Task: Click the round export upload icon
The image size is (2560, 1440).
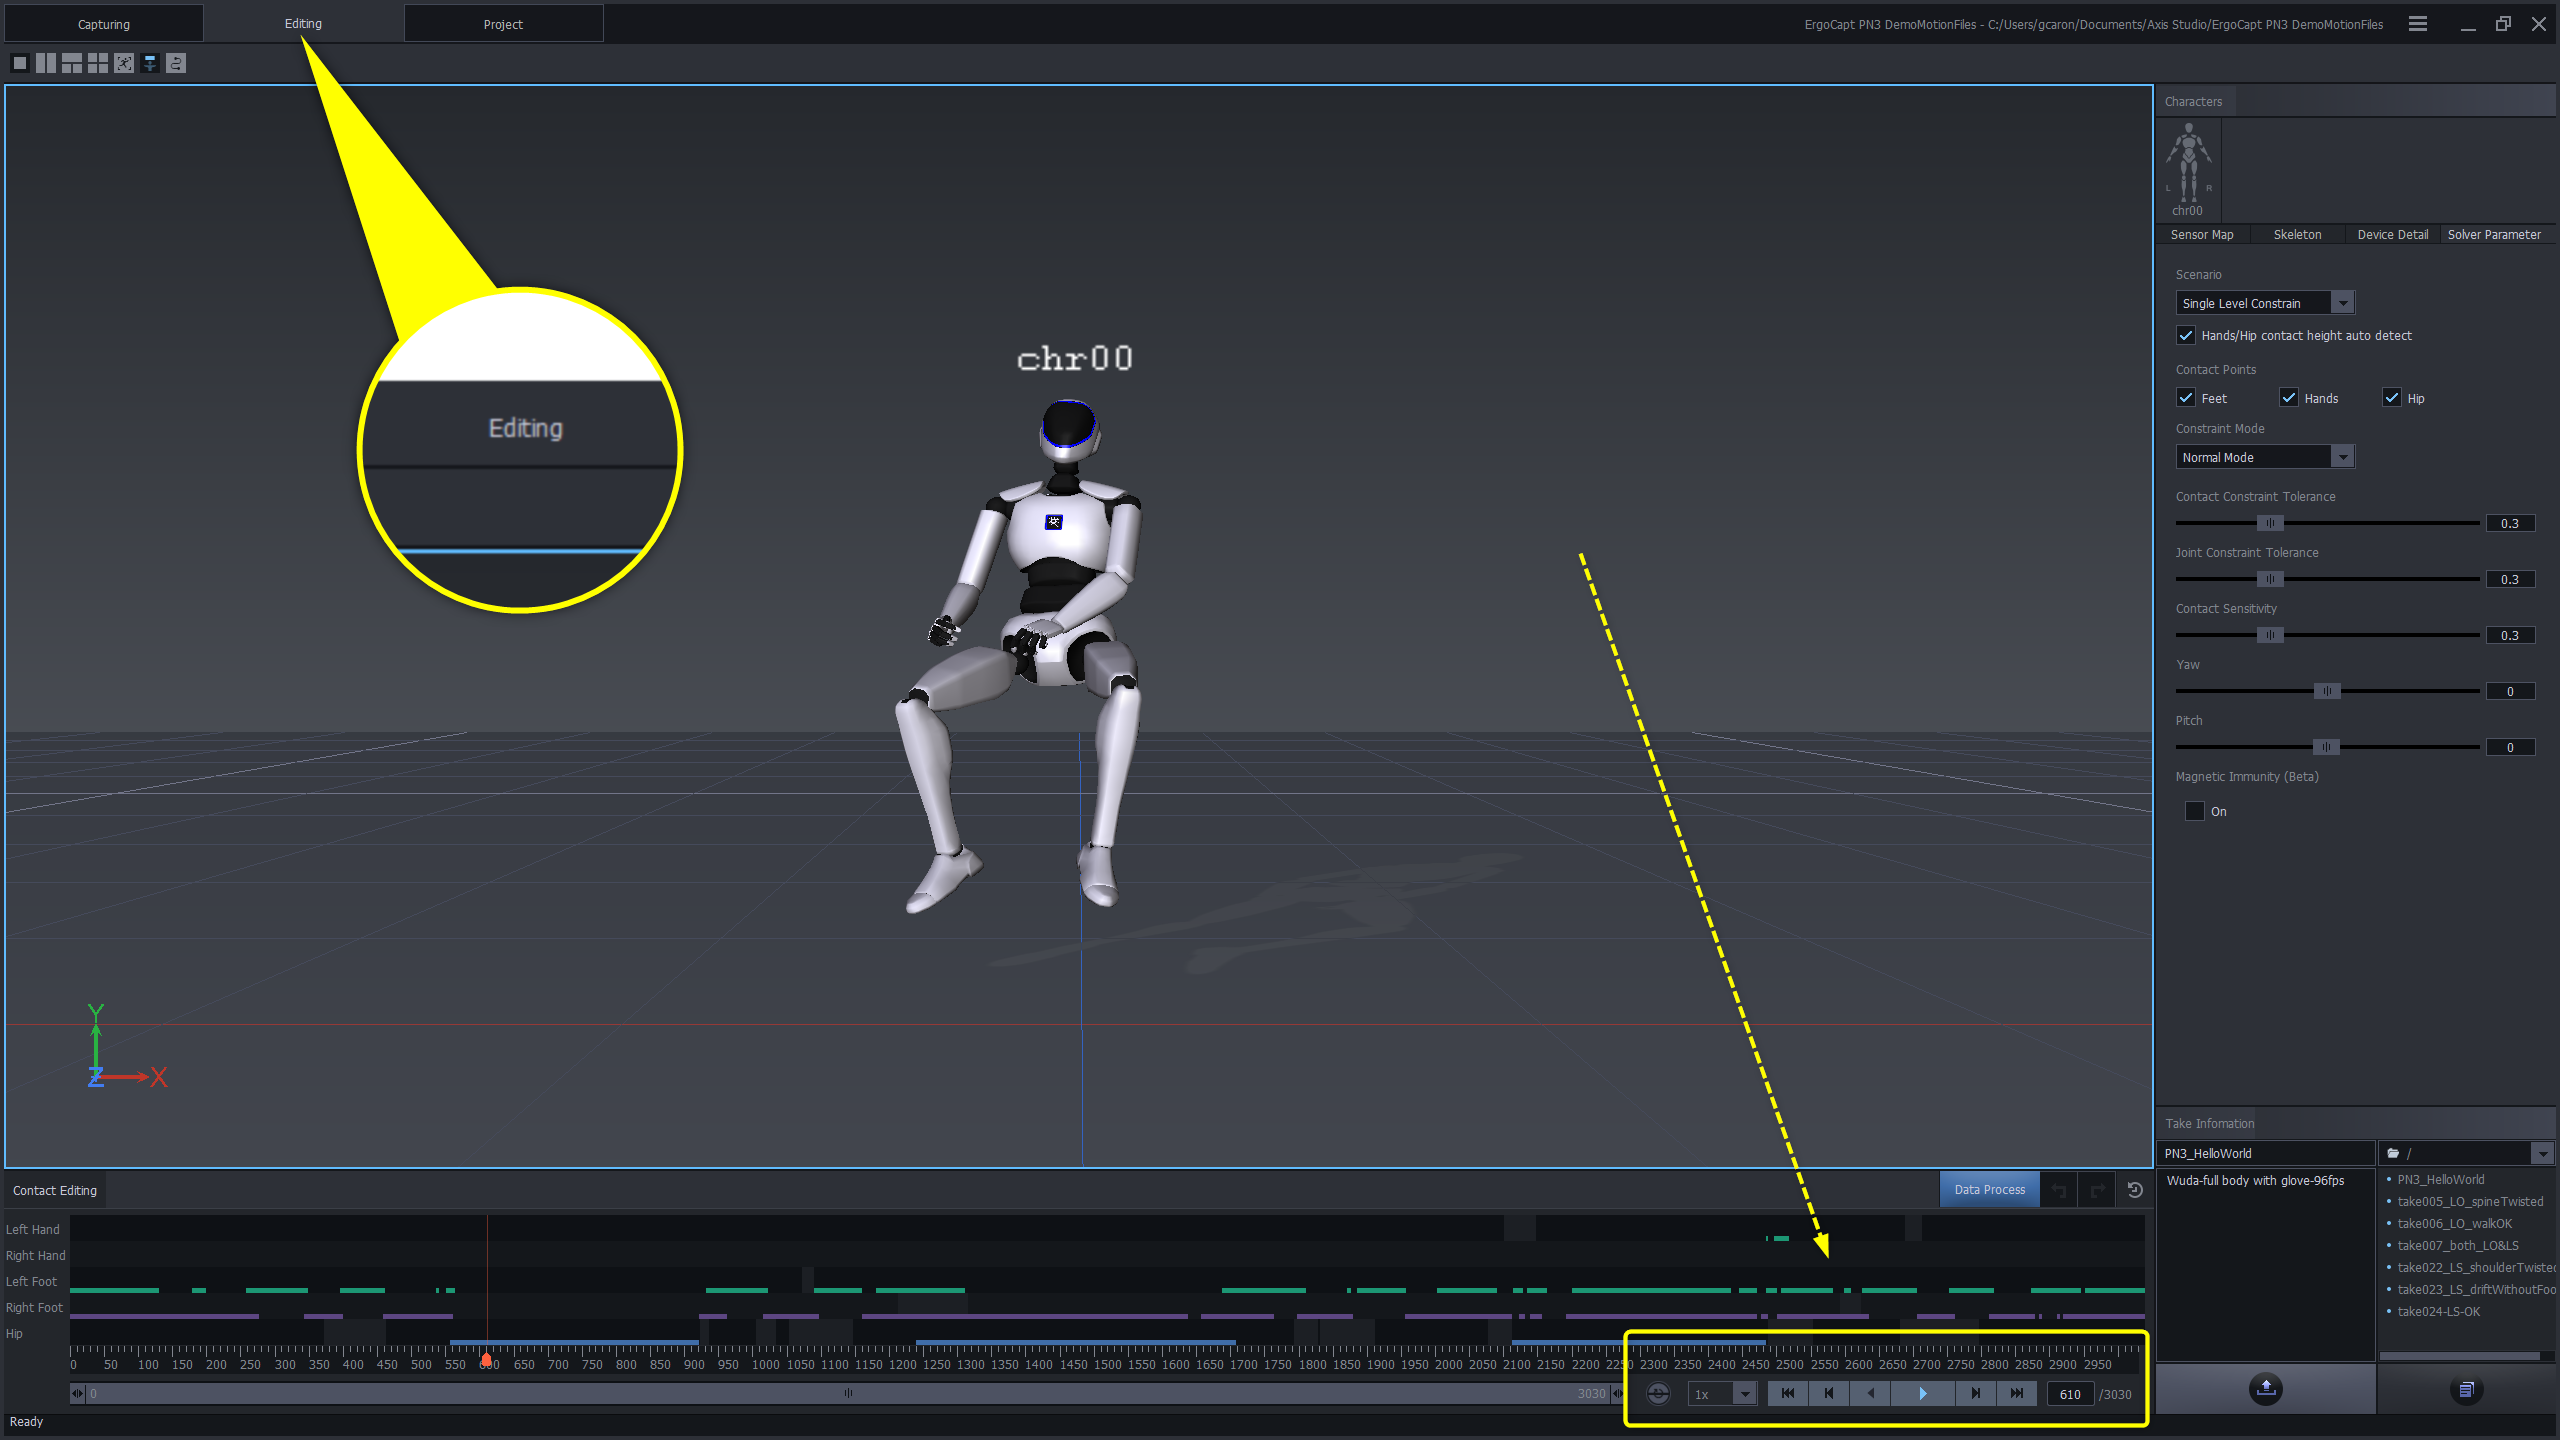Action: pos(2266,1389)
